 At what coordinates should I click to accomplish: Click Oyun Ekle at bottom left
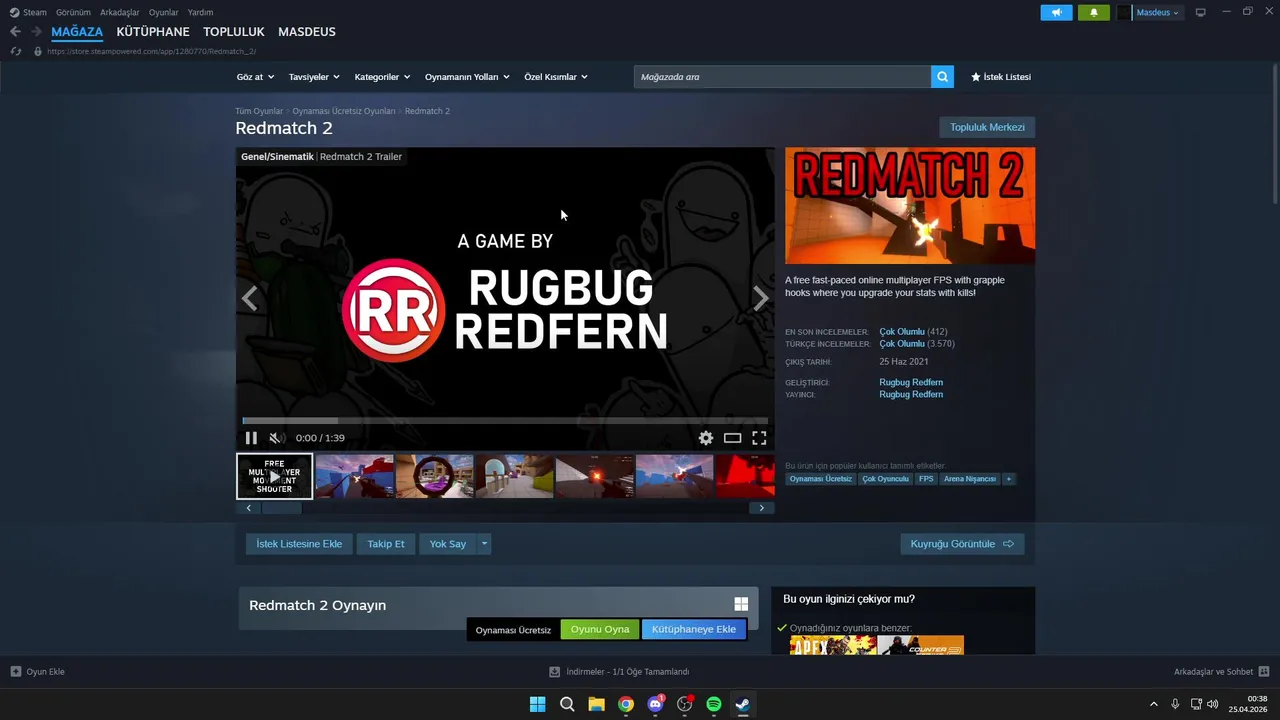click(38, 672)
